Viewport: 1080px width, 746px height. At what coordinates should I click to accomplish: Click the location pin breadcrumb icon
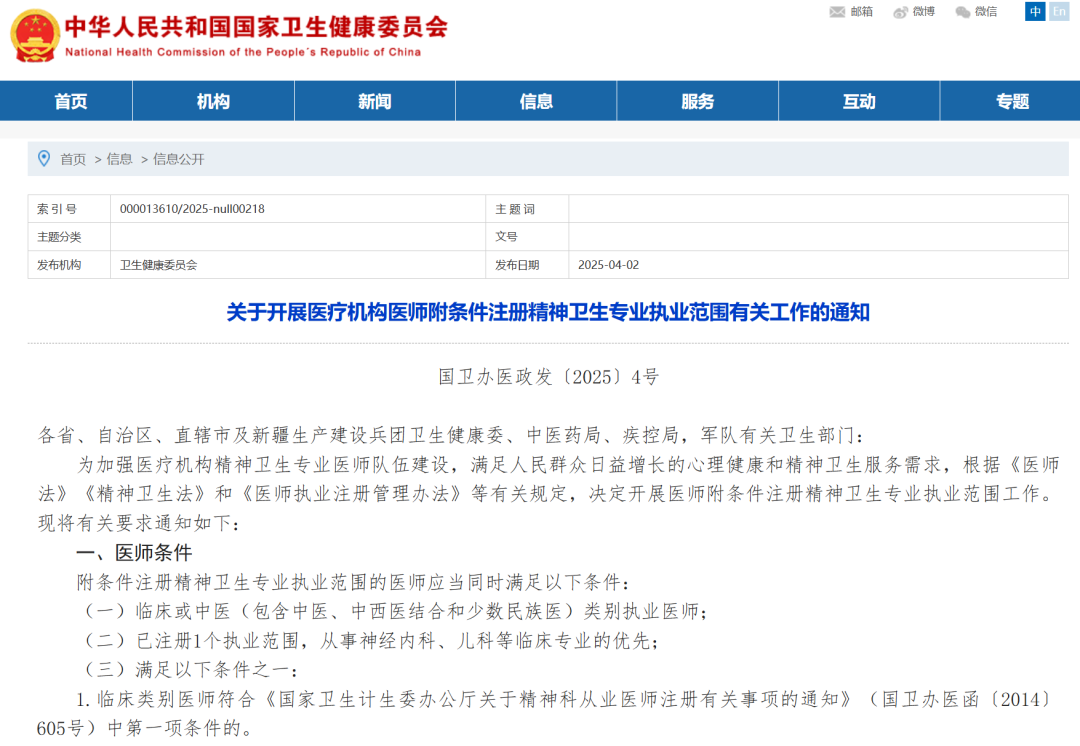(44, 159)
